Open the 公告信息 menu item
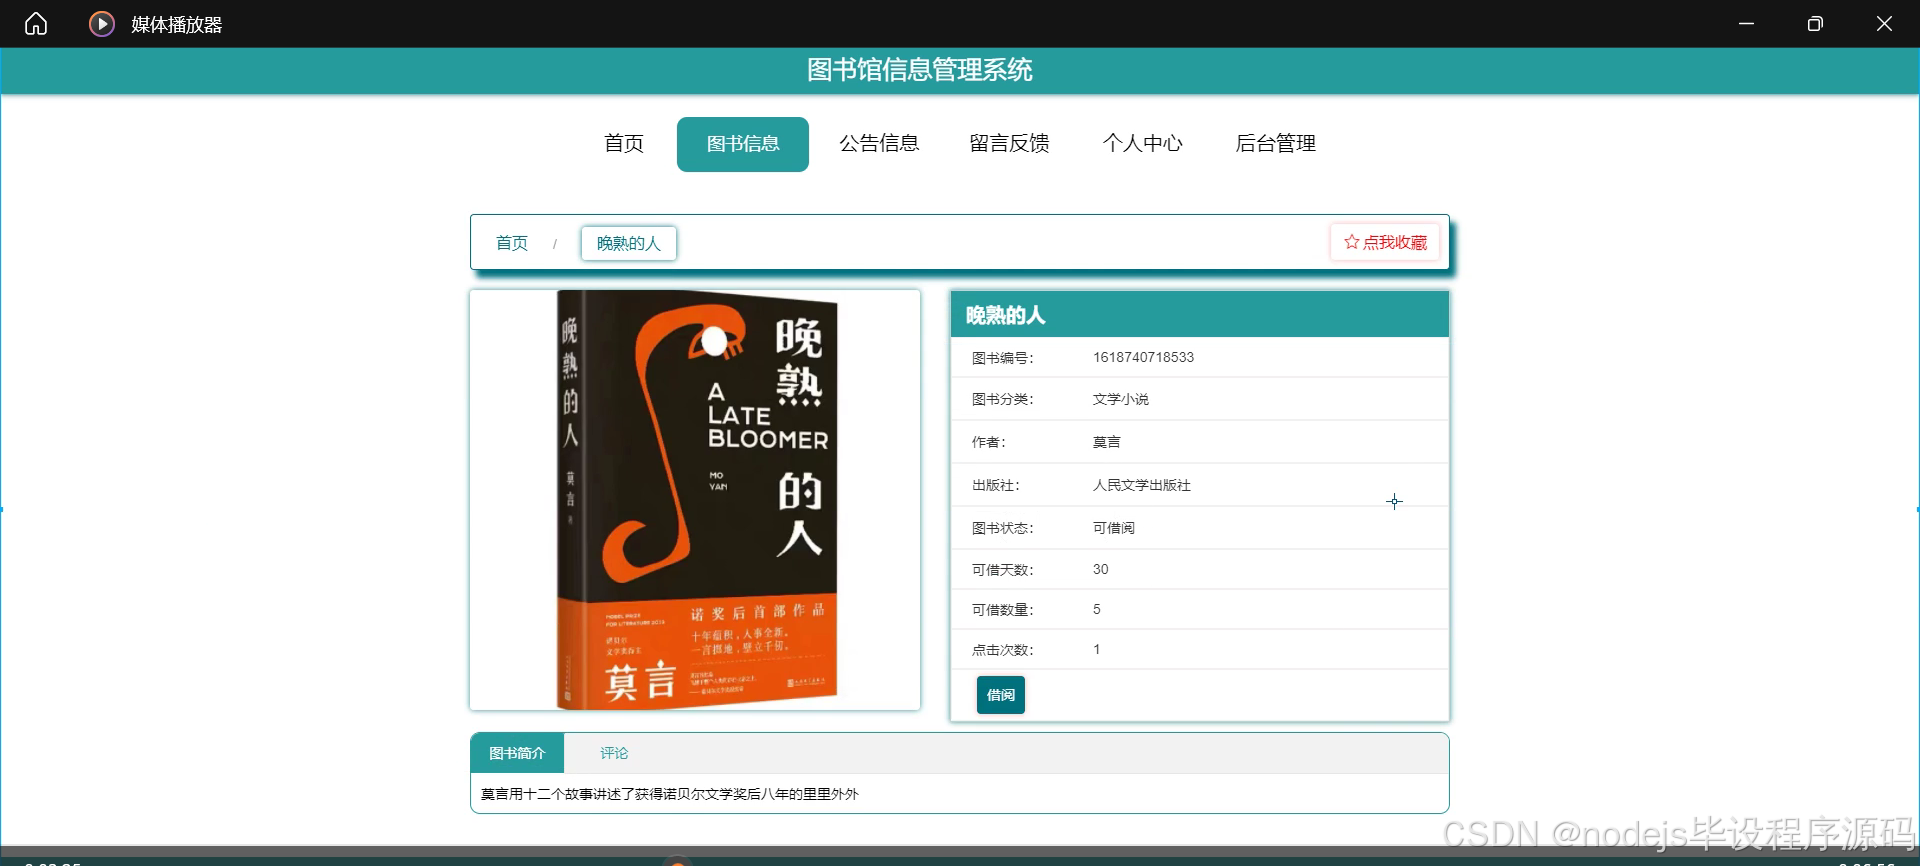This screenshot has height=866, width=1920. [x=879, y=144]
